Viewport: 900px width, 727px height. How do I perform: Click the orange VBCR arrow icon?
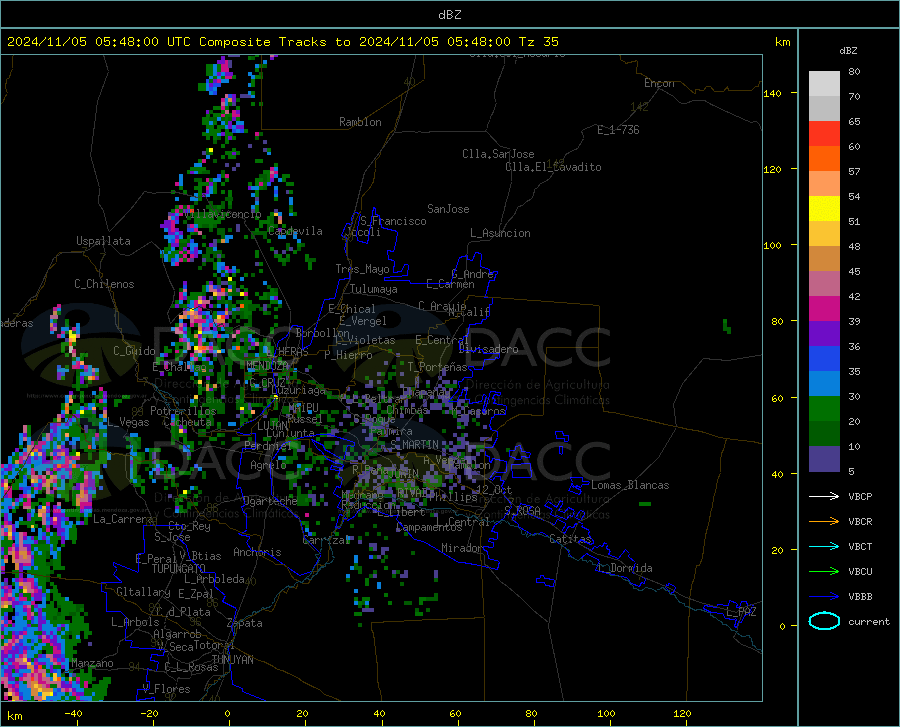[824, 522]
